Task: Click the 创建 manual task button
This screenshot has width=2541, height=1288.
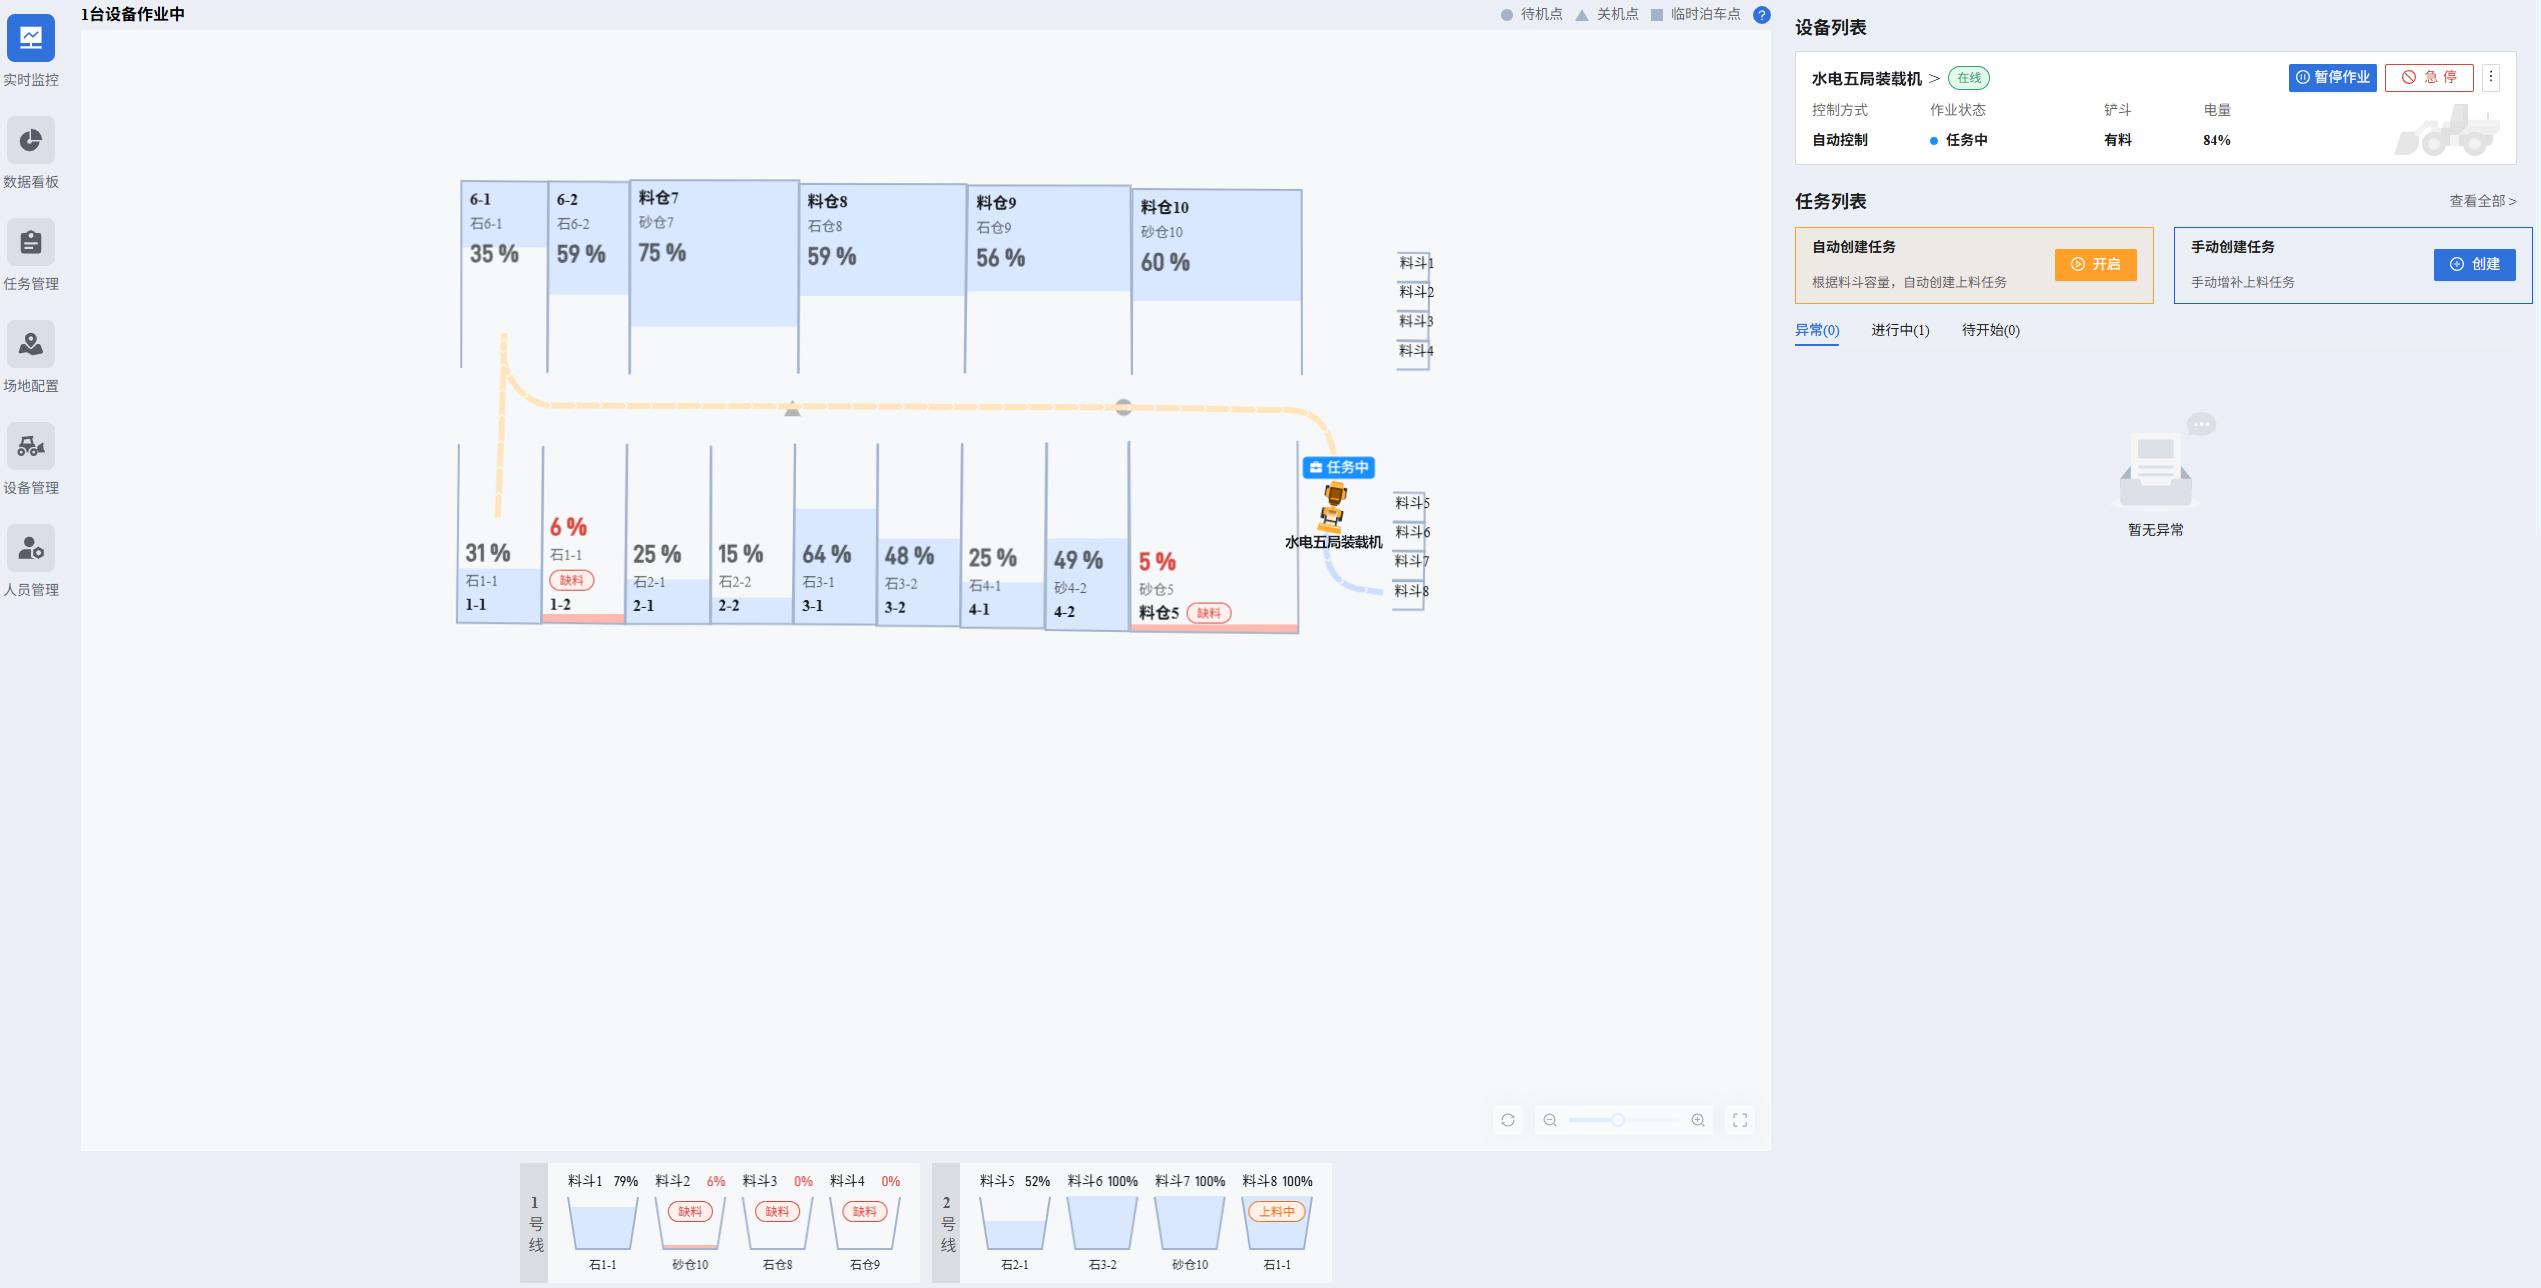Action: (2474, 264)
